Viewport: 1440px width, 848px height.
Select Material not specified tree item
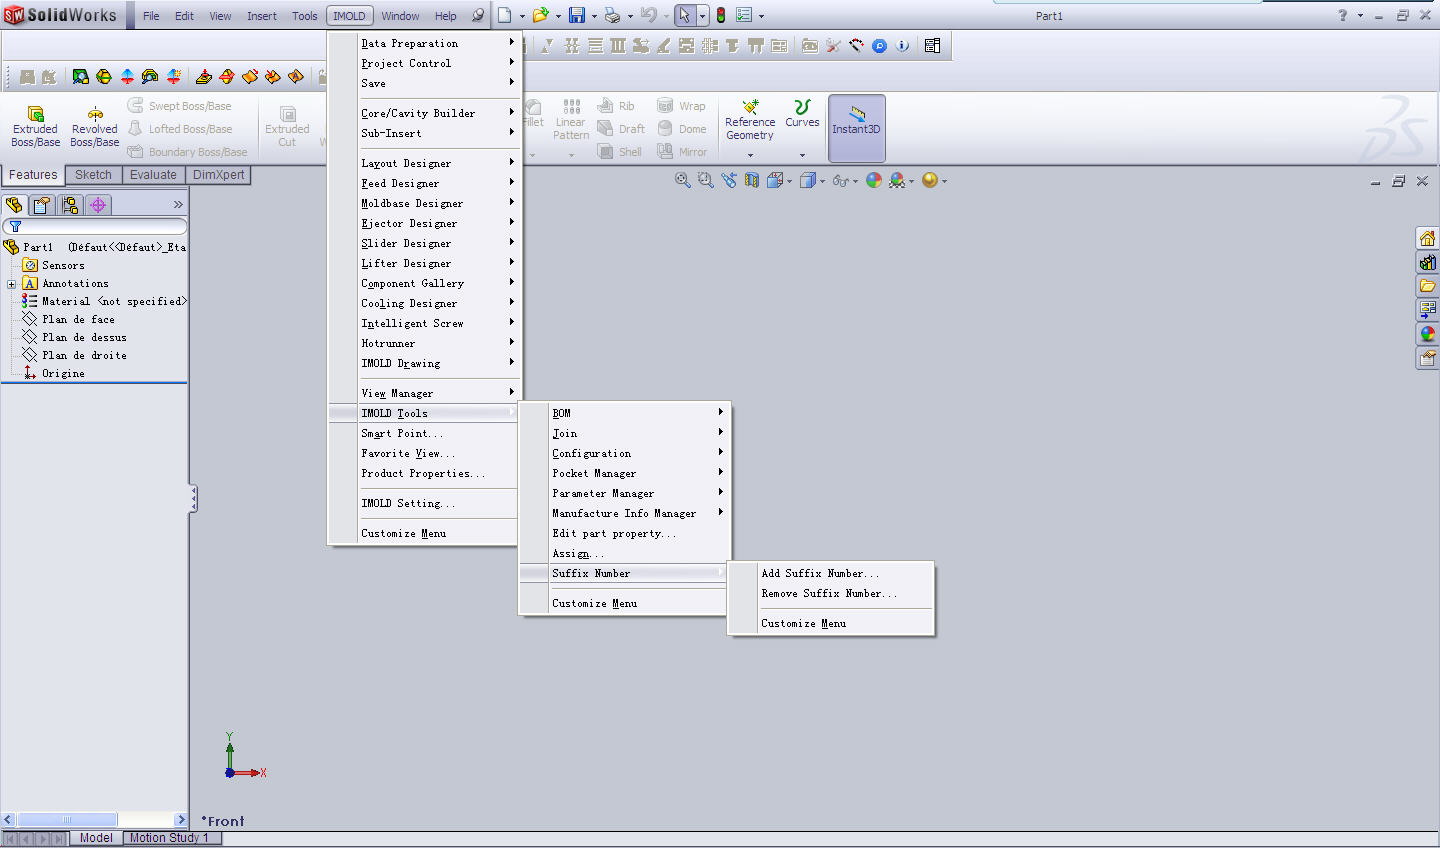coord(104,301)
